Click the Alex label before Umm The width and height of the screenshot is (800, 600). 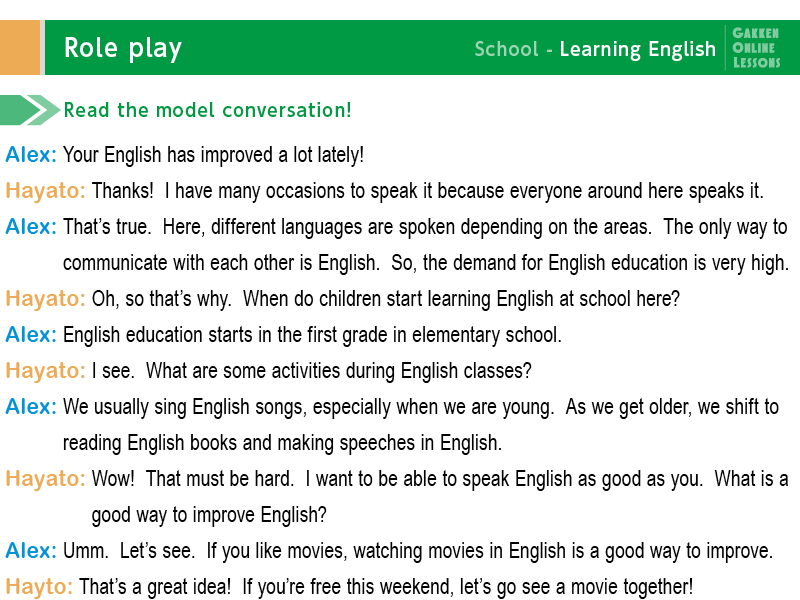[x=31, y=551]
